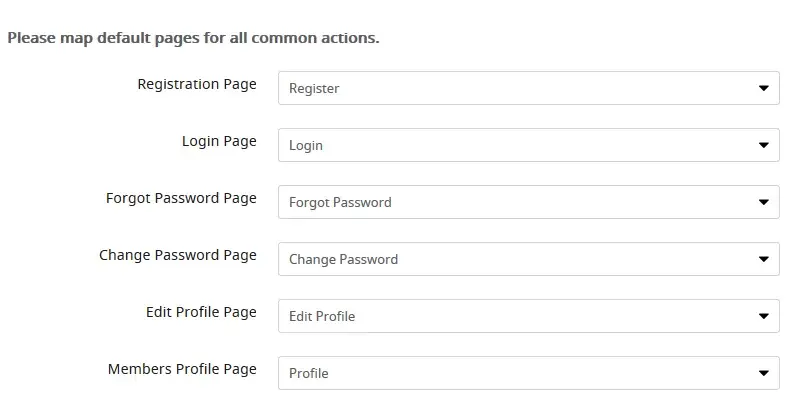Click the Edit Profile Page label
Screen dimensions: 794x407
(x=201, y=312)
